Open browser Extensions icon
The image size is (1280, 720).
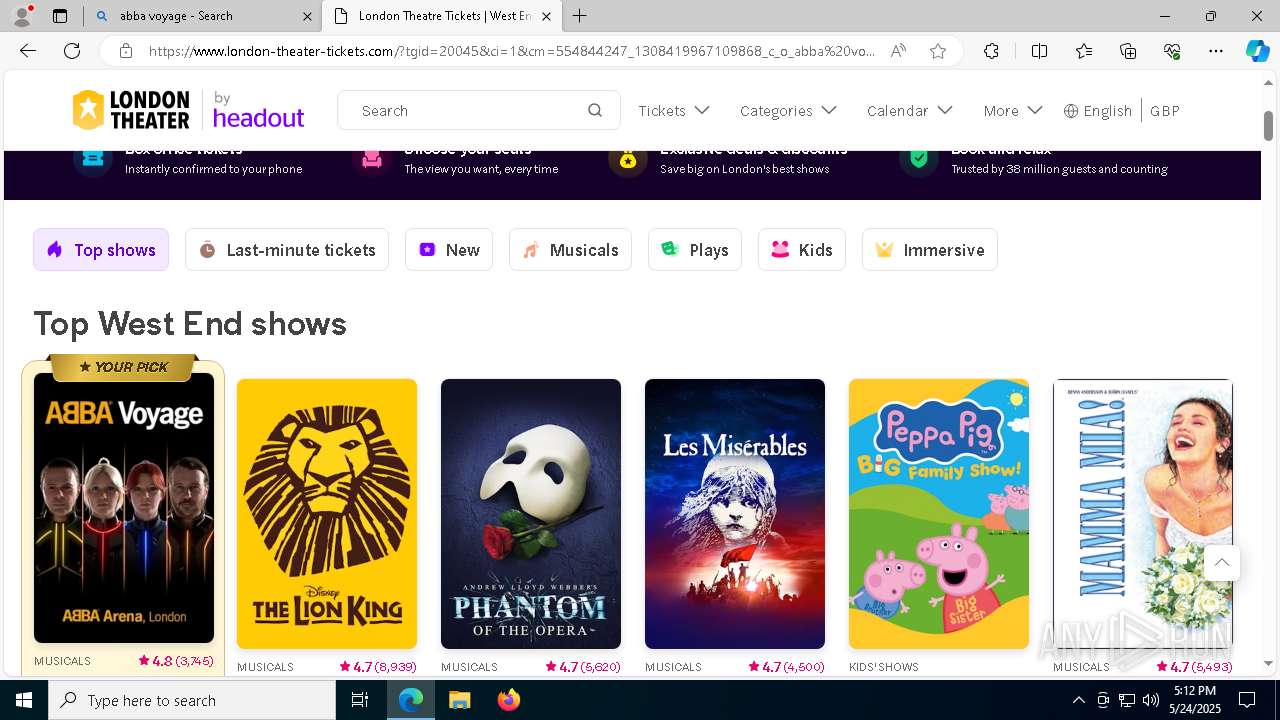tap(991, 51)
